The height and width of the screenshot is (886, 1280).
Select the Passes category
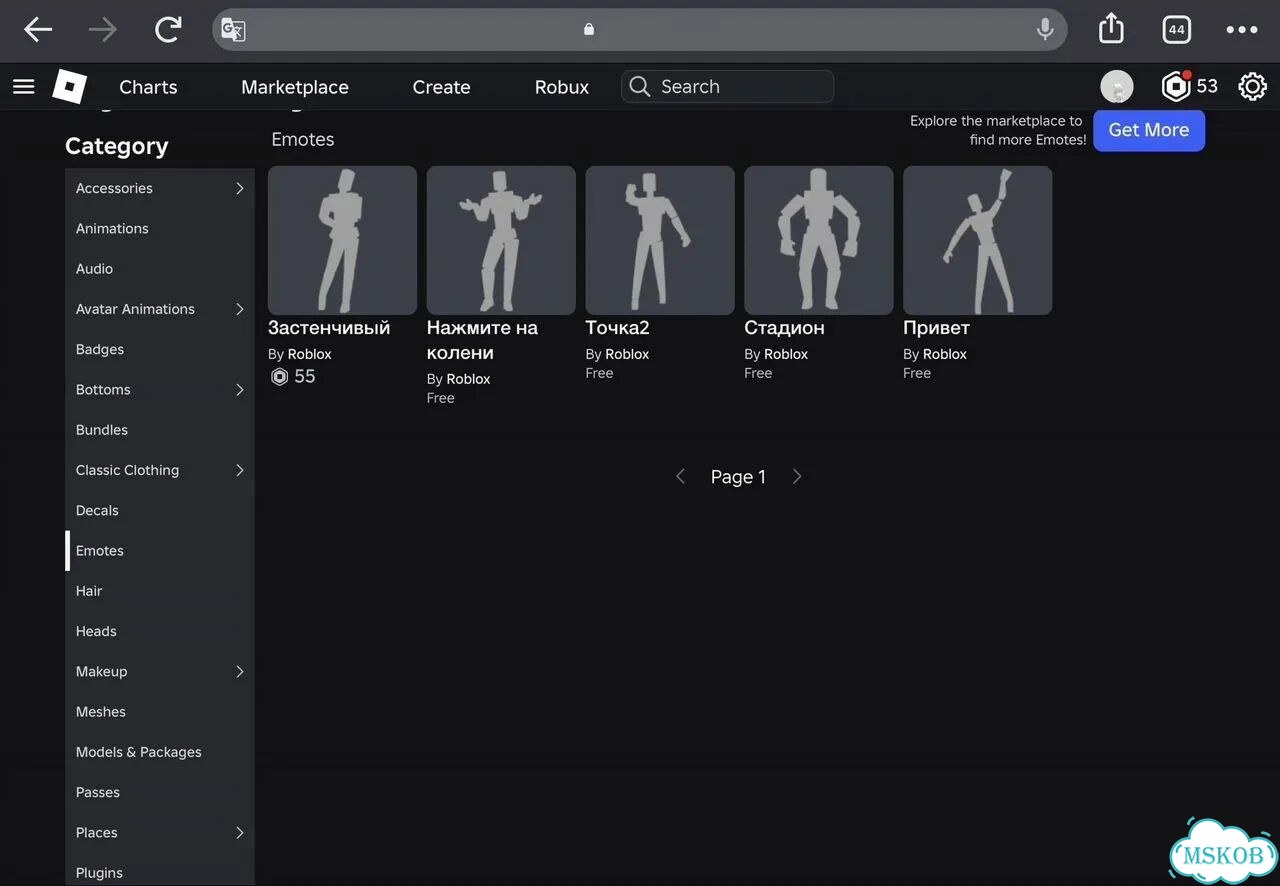coord(160,793)
